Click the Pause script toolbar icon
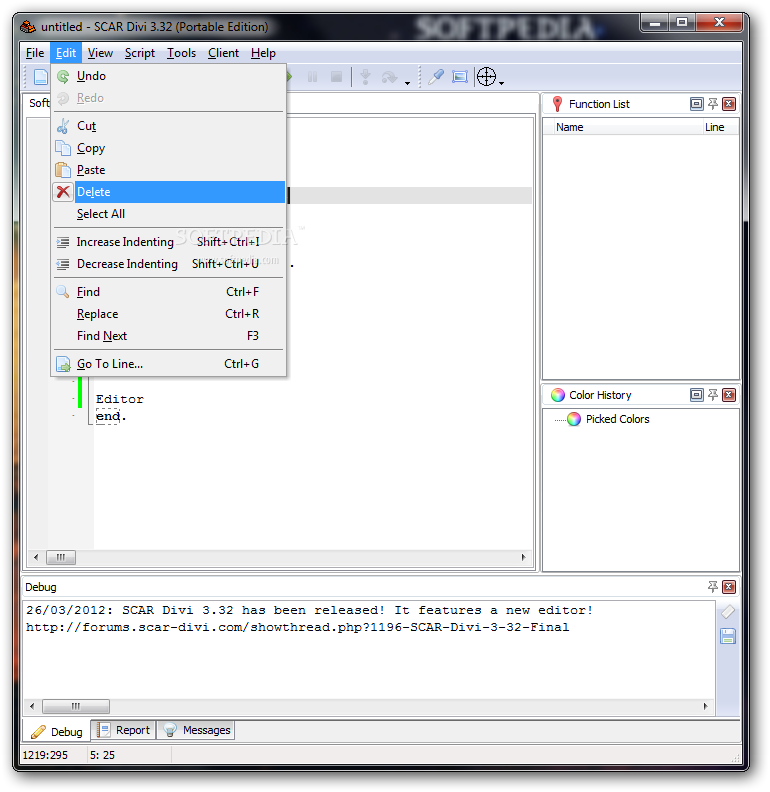 (x=312, y=77)
